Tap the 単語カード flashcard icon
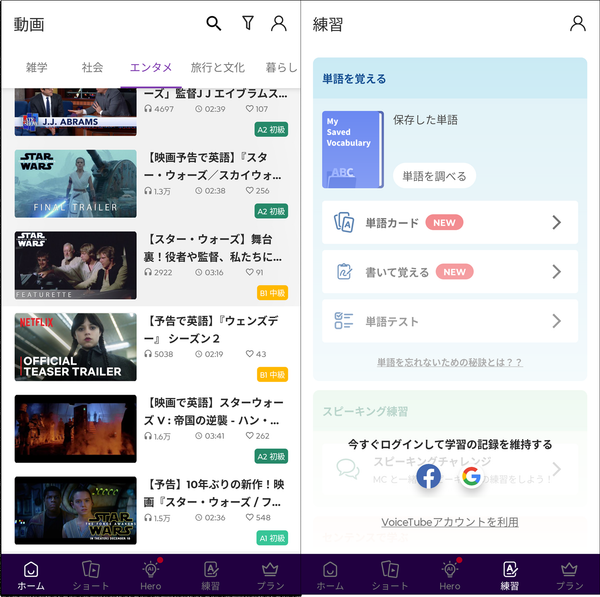 (x=344, y=222)
